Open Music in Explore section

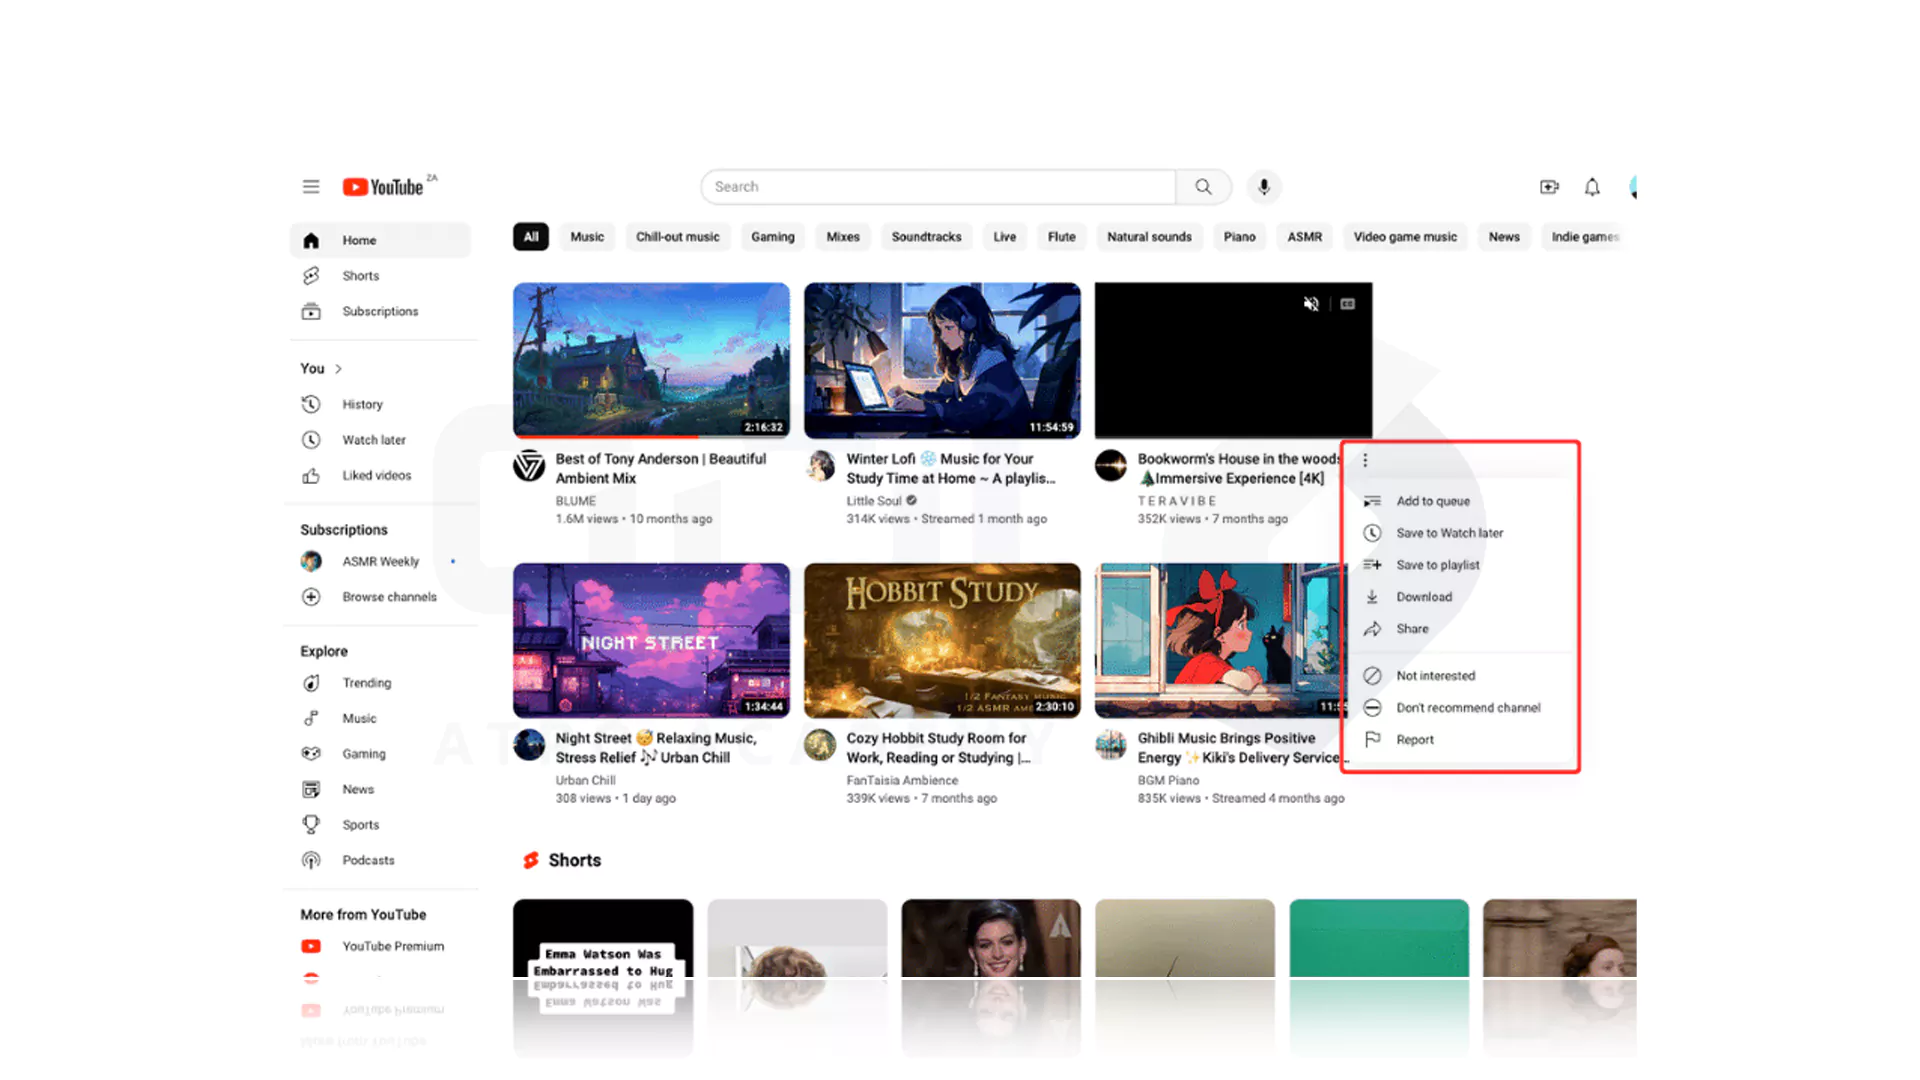(380, 719)
